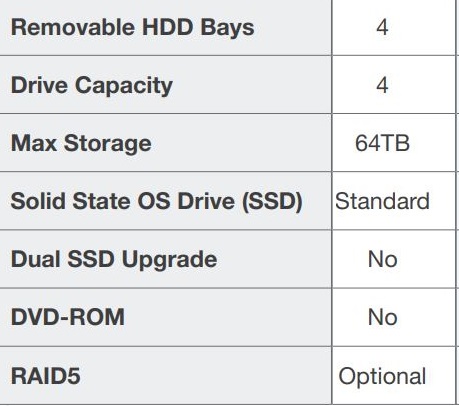
Task: Click the word Removable in first row
Action: pyautogui.click(x=73, y=27)
